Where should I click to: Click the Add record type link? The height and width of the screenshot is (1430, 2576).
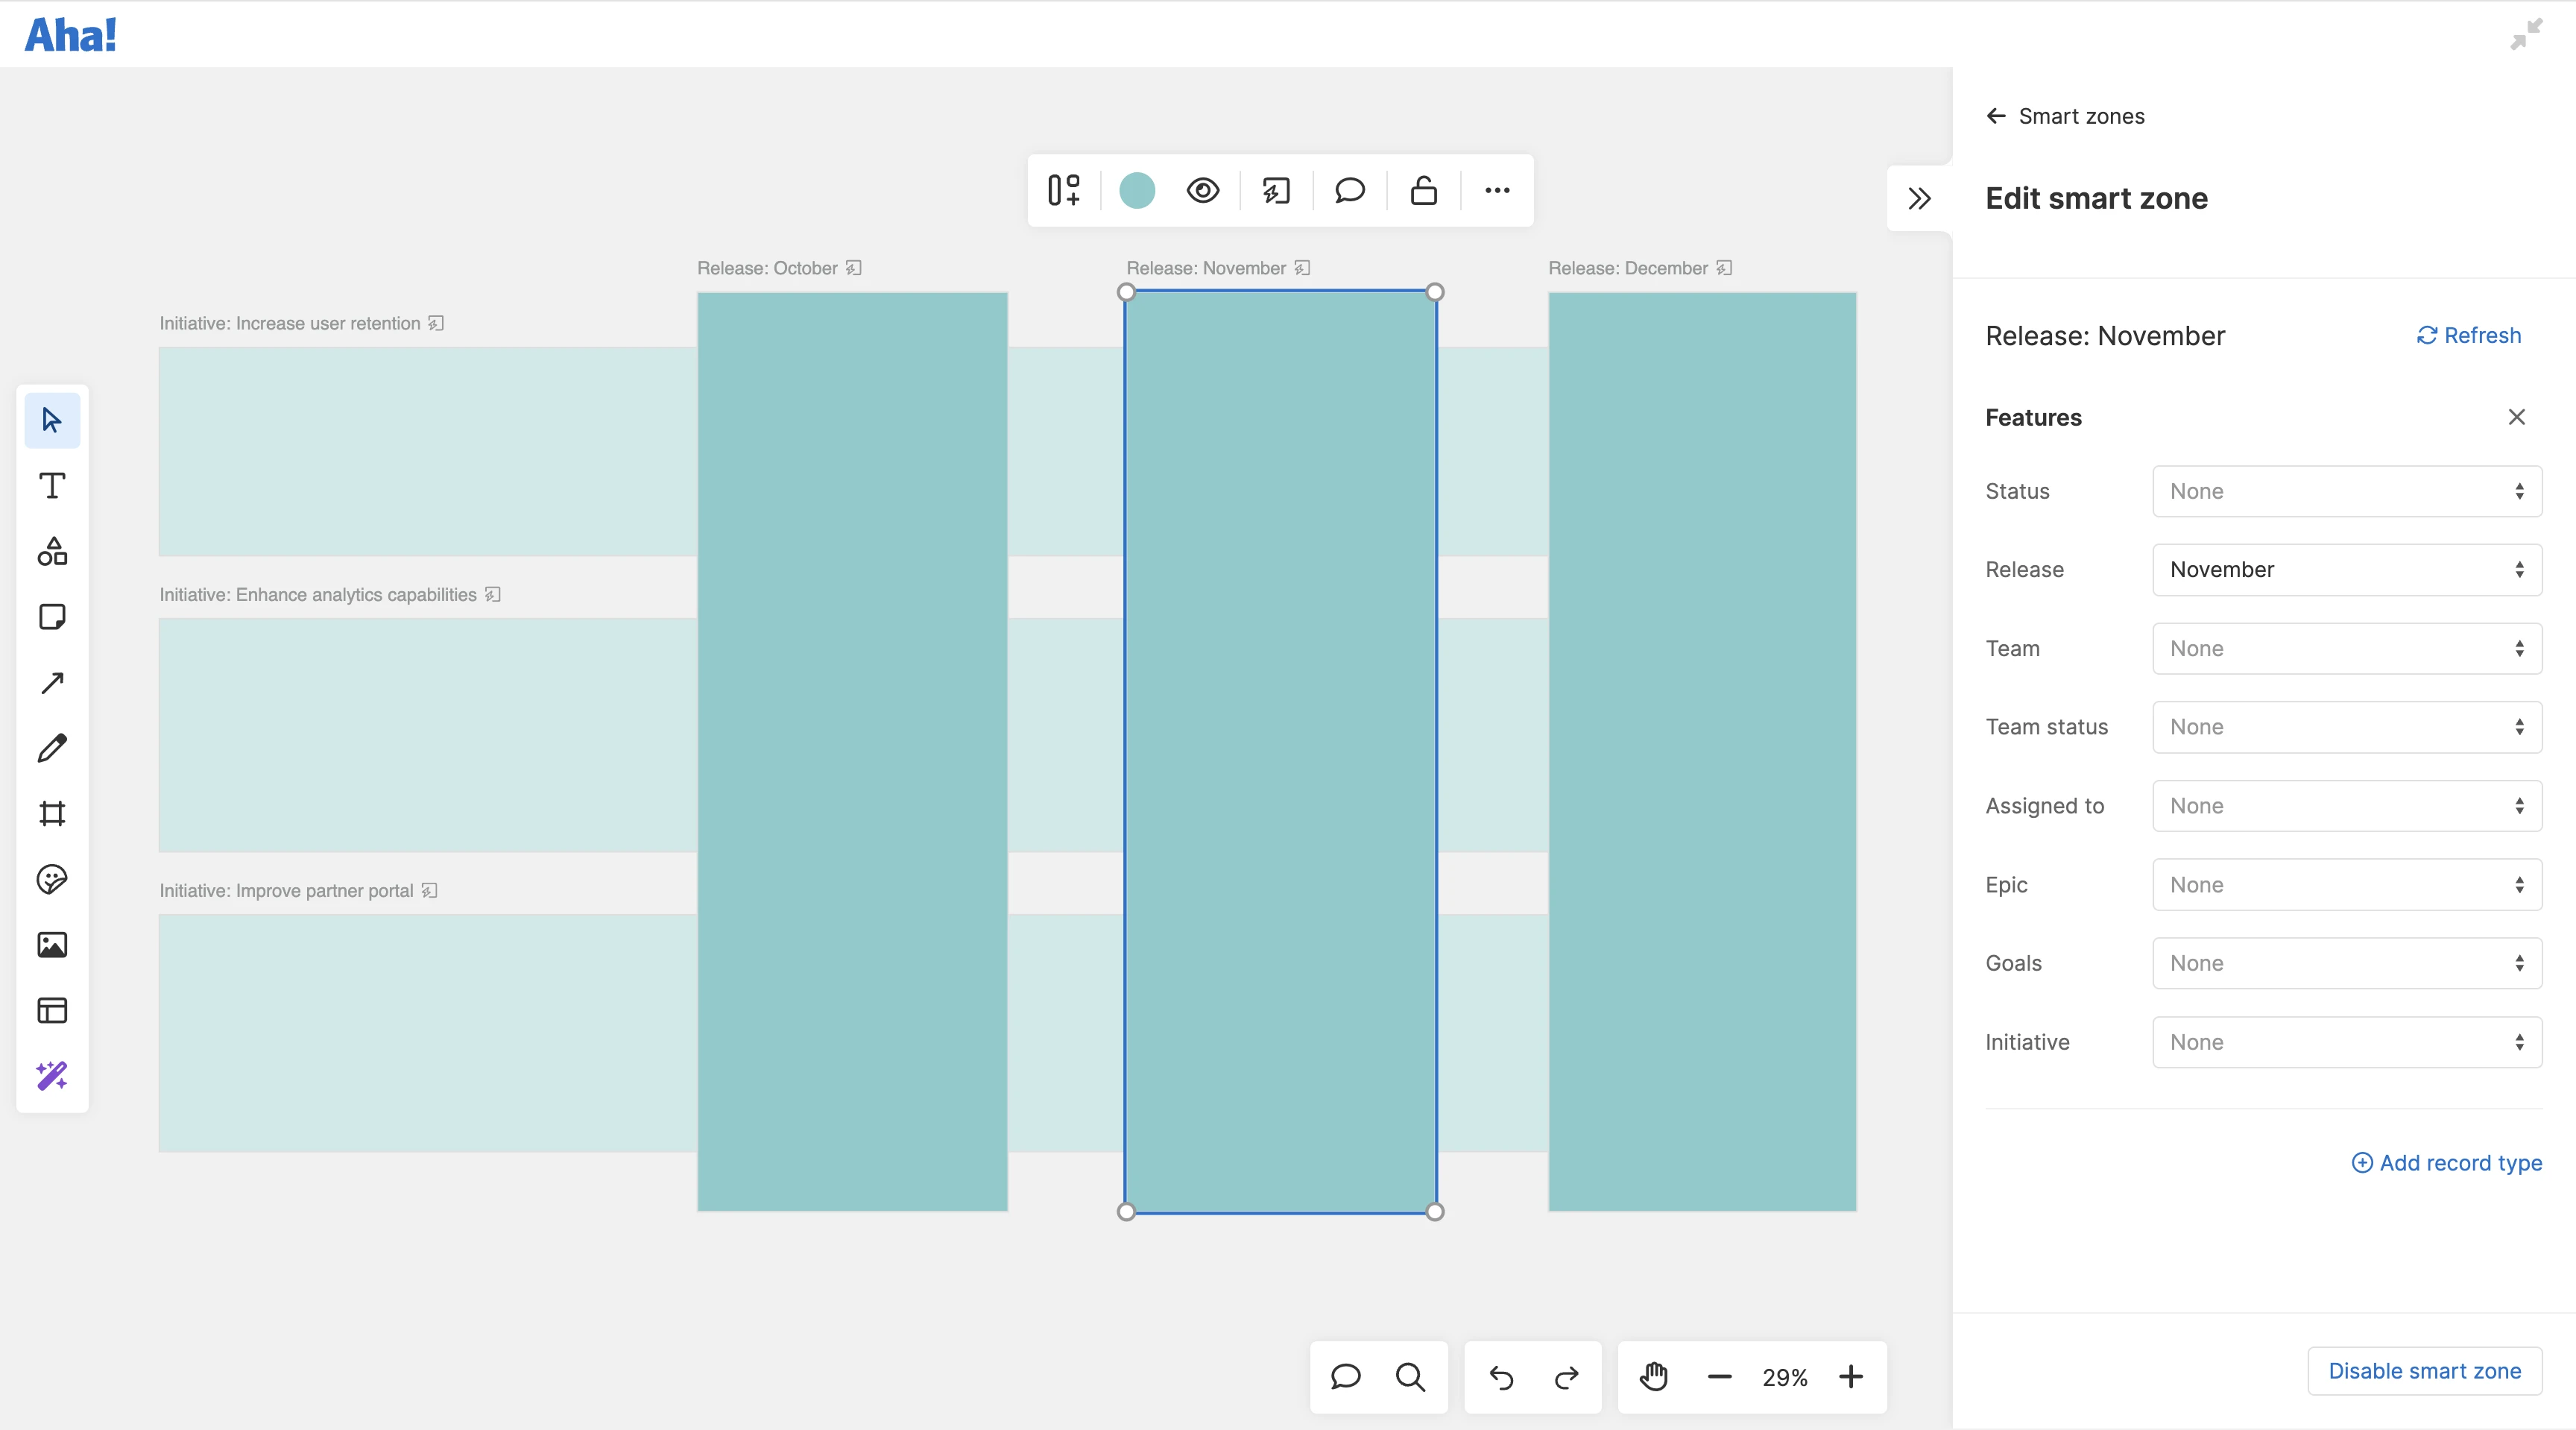click(2446, 1163)
